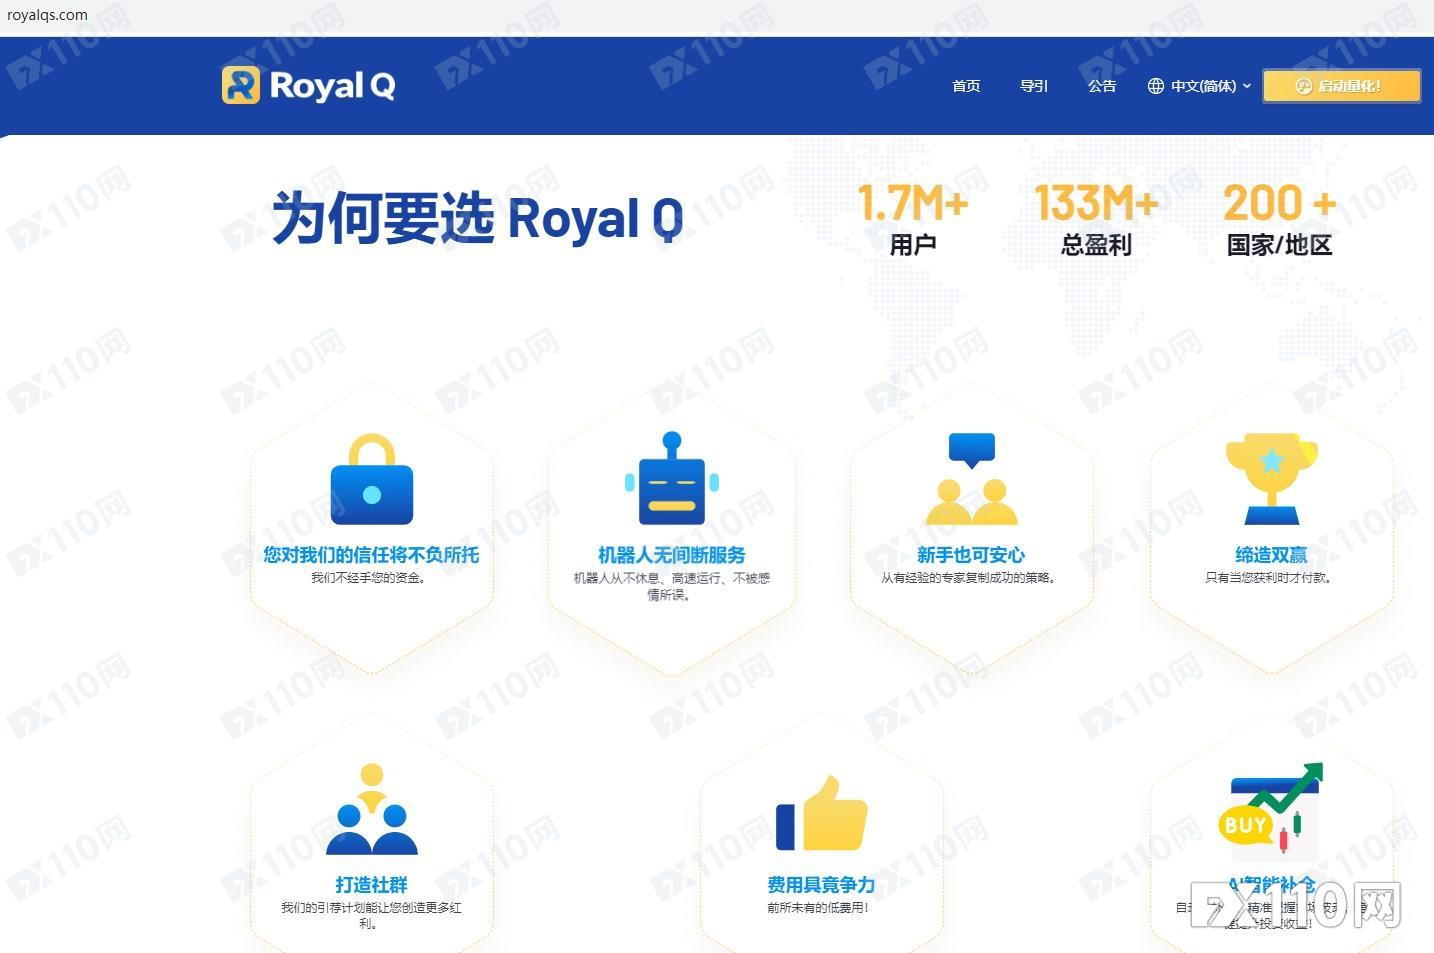The image size is (1434, 953).
Task: Open the 首页 nav item
Action: [966, 86]
